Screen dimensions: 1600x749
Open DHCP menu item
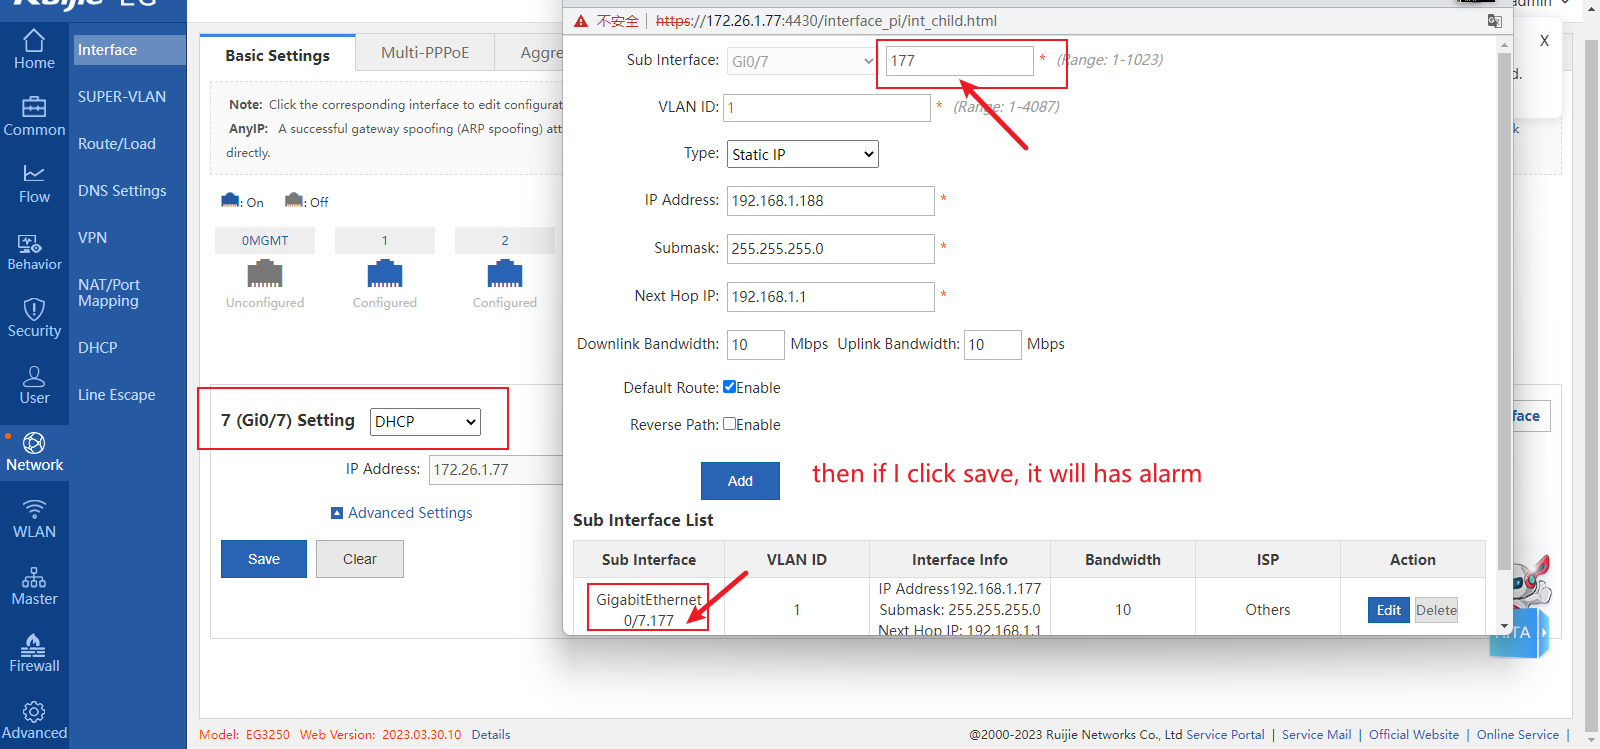pos(98,348)
